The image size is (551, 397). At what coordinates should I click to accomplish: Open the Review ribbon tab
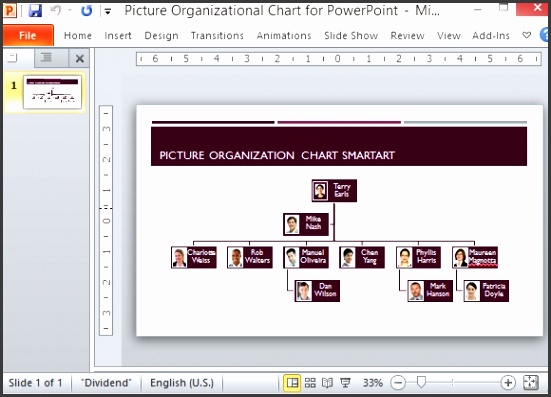point(407,35)
